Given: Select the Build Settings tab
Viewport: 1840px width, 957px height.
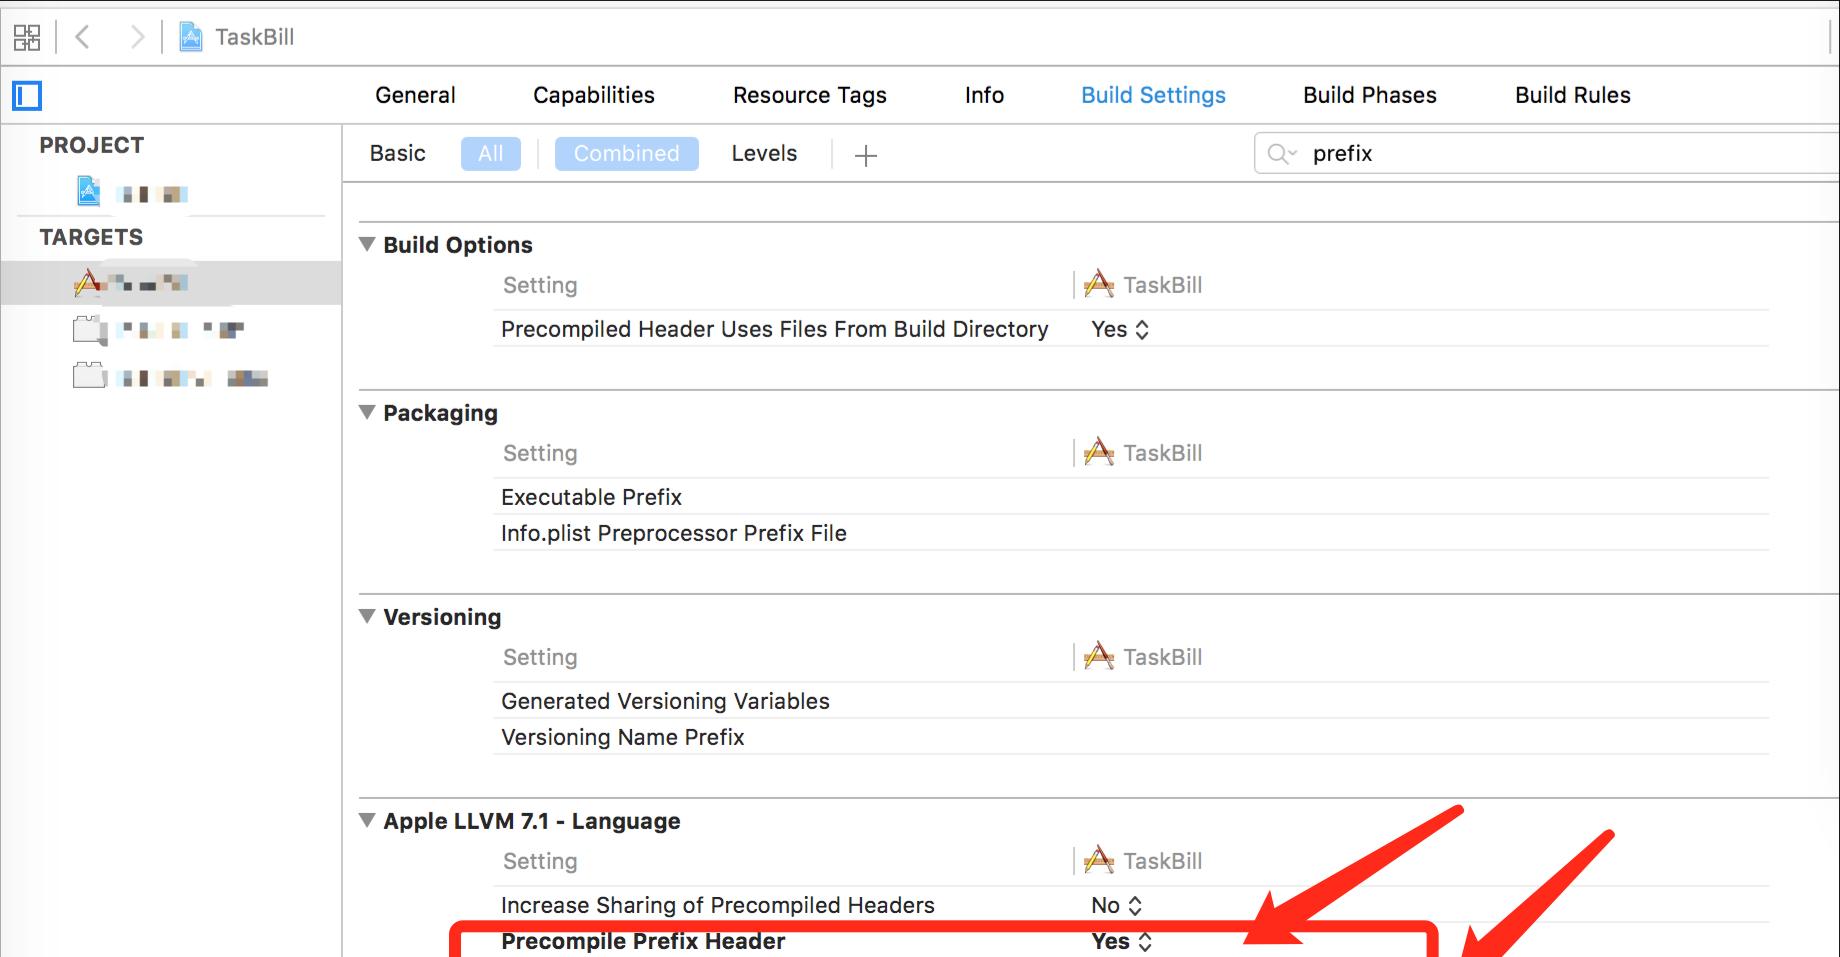Looking at the screenshot, I should coord(1153,95).
